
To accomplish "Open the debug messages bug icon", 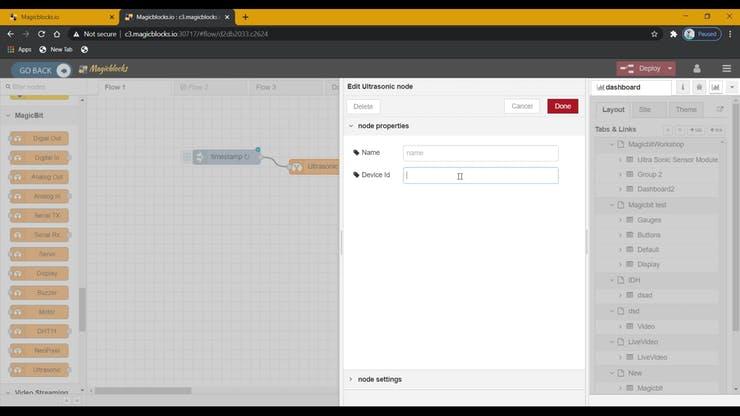I will (x=699, y=87).
